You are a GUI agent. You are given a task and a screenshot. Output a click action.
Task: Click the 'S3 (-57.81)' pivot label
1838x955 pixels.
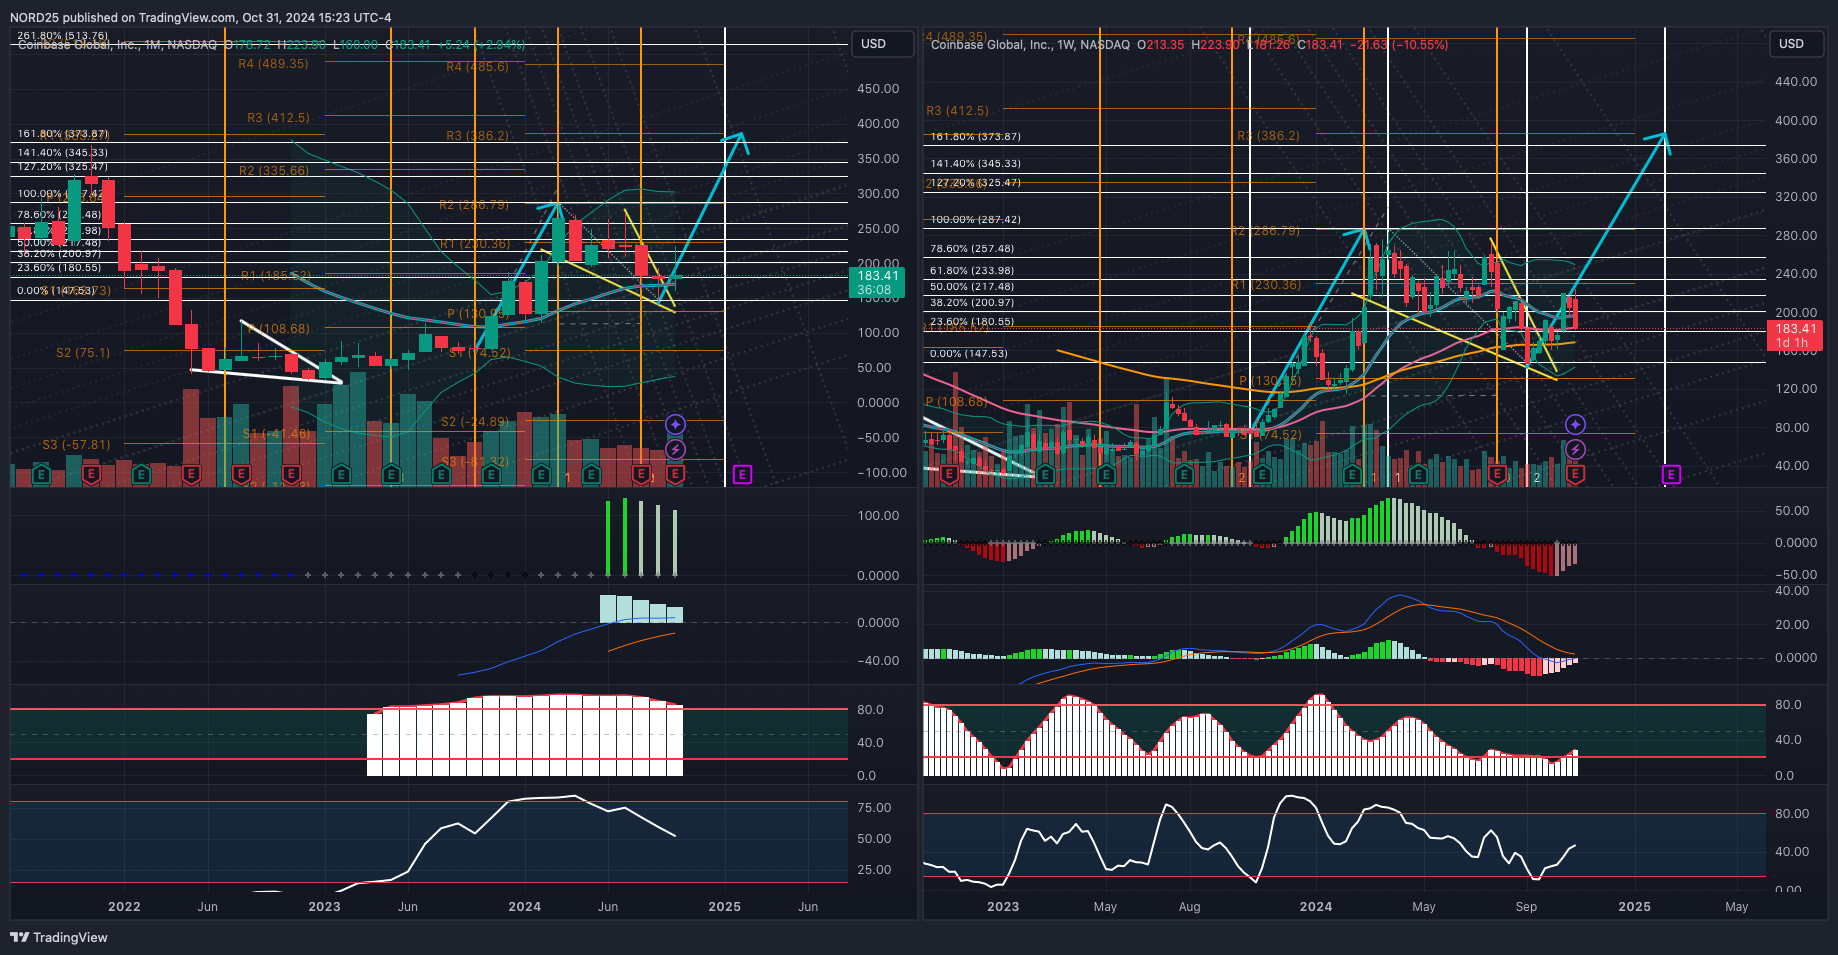click(x=76, y=445)
